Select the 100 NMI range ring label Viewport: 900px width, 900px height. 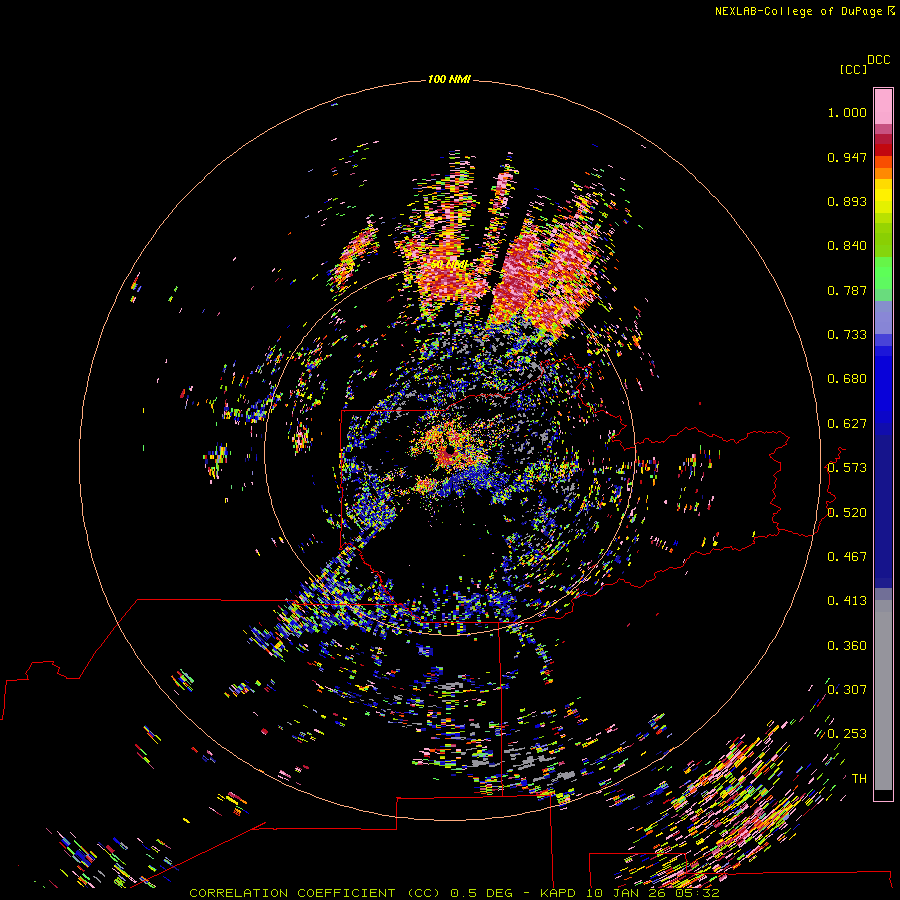tap(449, 79)
